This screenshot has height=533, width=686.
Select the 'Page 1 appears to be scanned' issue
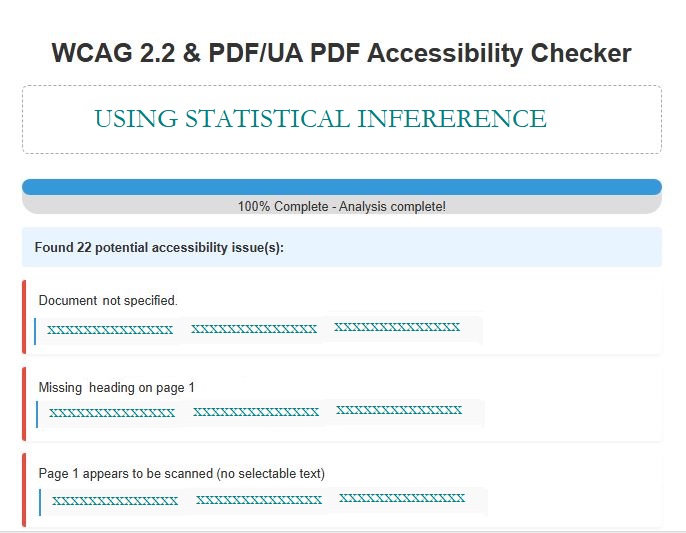pos(181,473)
